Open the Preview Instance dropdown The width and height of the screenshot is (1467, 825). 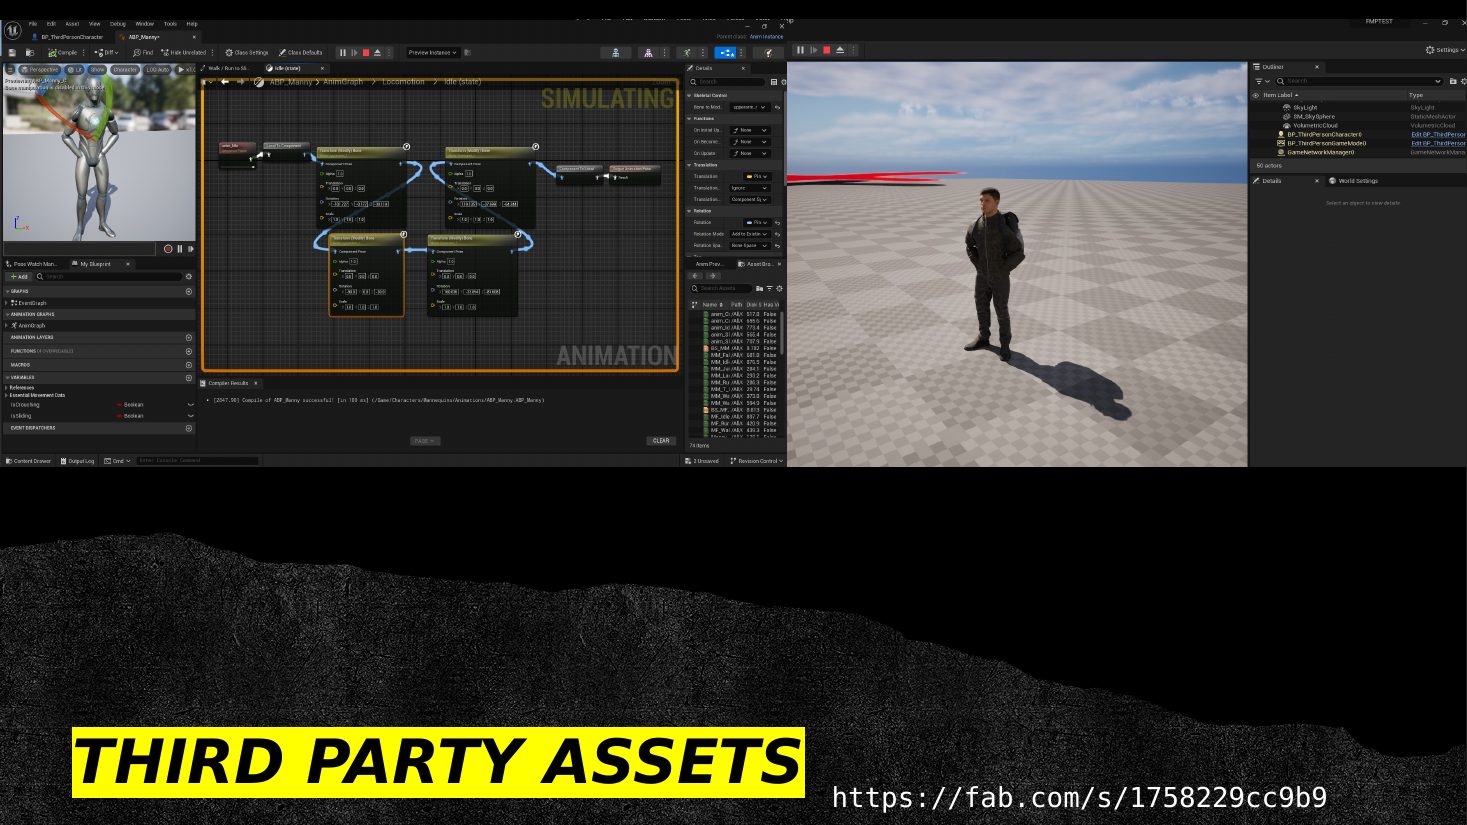point(432,53)
